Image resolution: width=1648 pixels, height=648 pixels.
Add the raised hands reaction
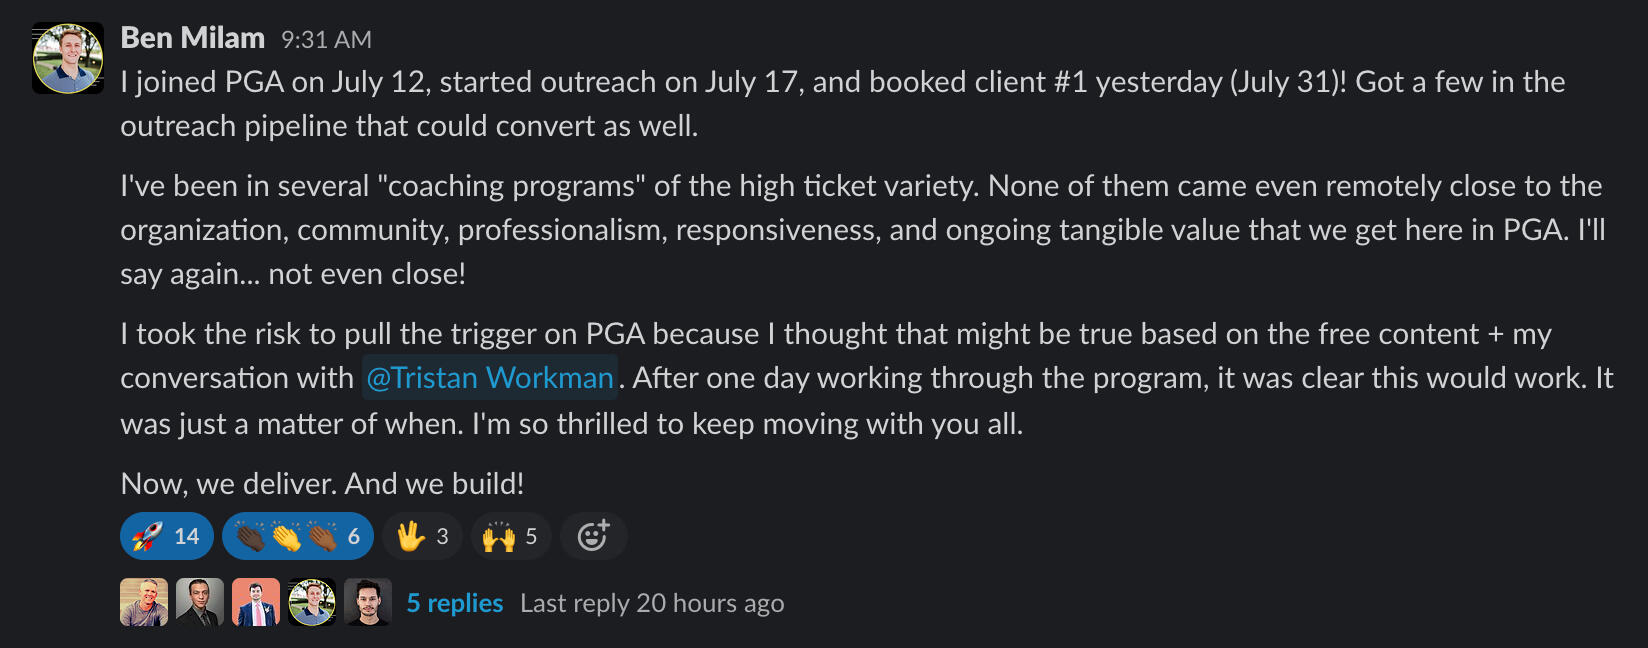(510, 537)
